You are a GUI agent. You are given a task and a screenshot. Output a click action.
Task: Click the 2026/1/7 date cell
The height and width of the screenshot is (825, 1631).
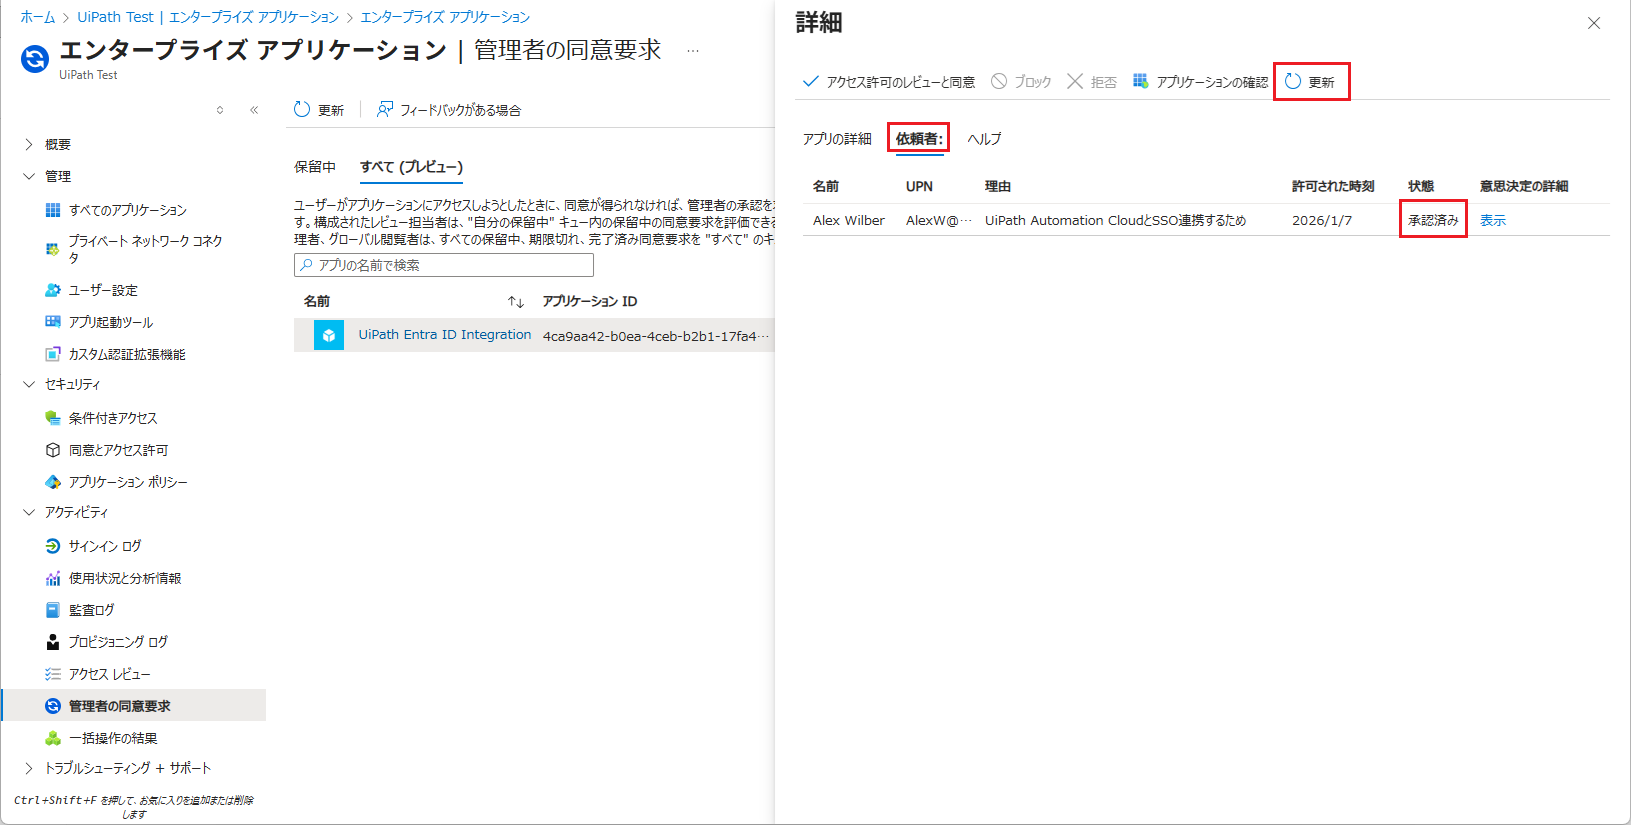click(x=1322, y=221)
